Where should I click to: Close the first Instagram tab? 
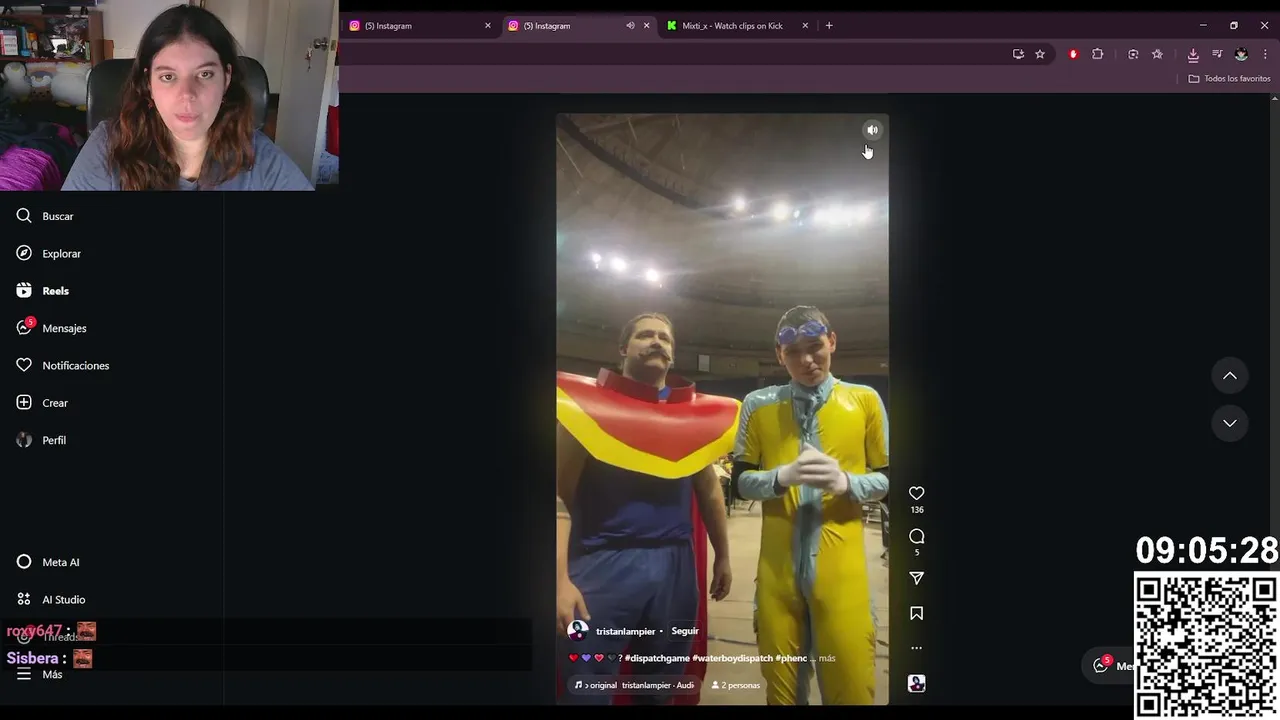[488, 26]
